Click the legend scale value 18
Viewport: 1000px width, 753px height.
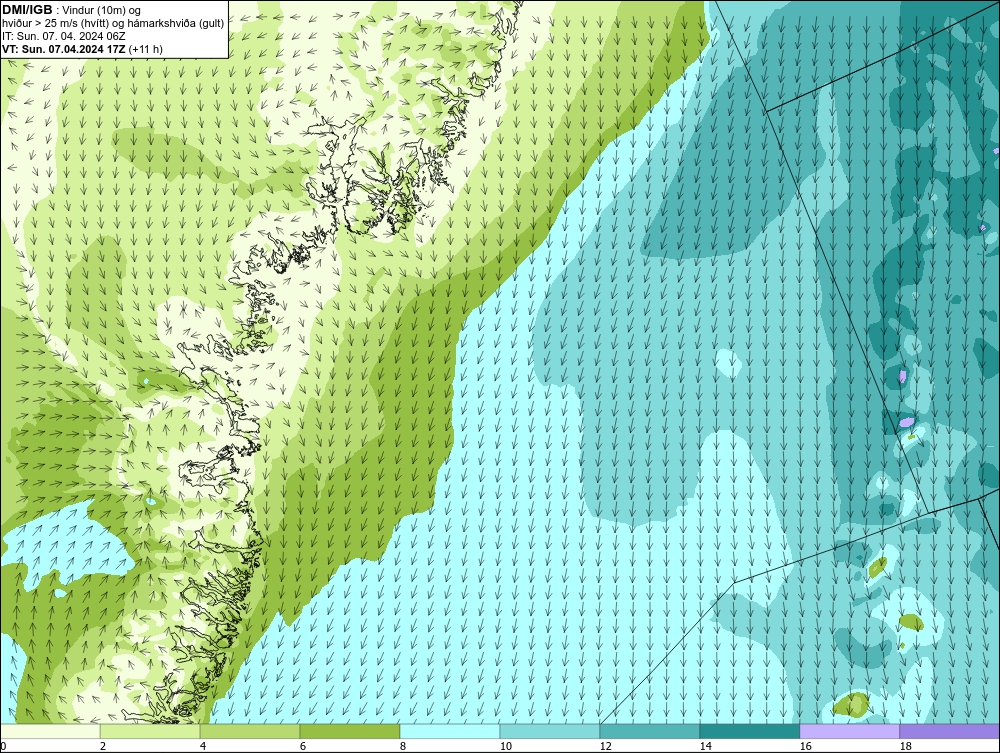click(905, 746)
